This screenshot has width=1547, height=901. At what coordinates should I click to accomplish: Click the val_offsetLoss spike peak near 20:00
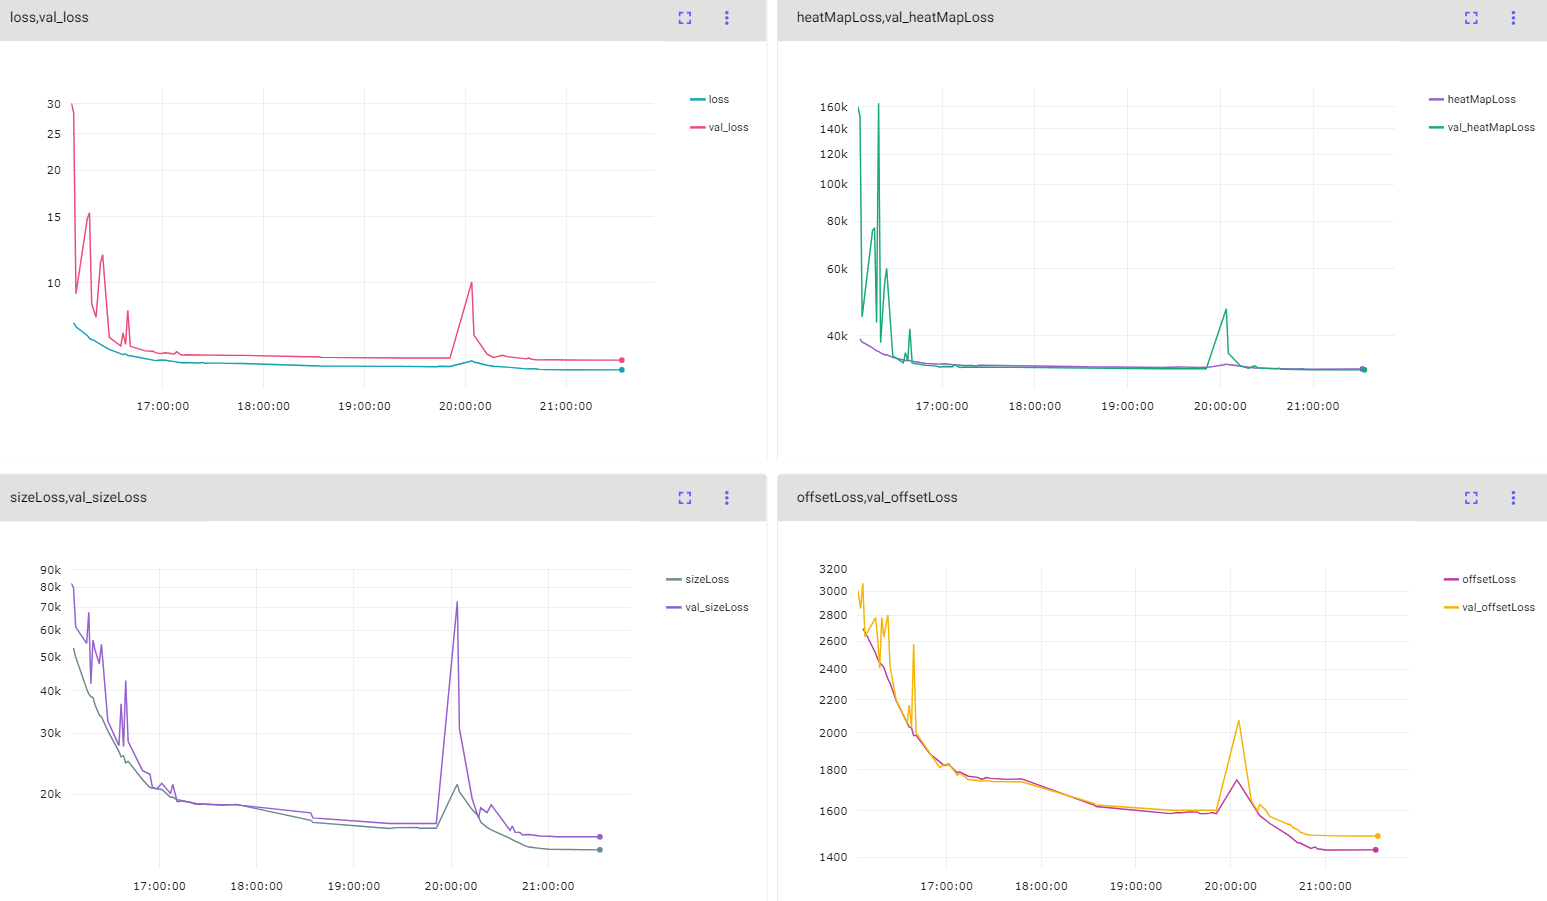[1239, 721]
